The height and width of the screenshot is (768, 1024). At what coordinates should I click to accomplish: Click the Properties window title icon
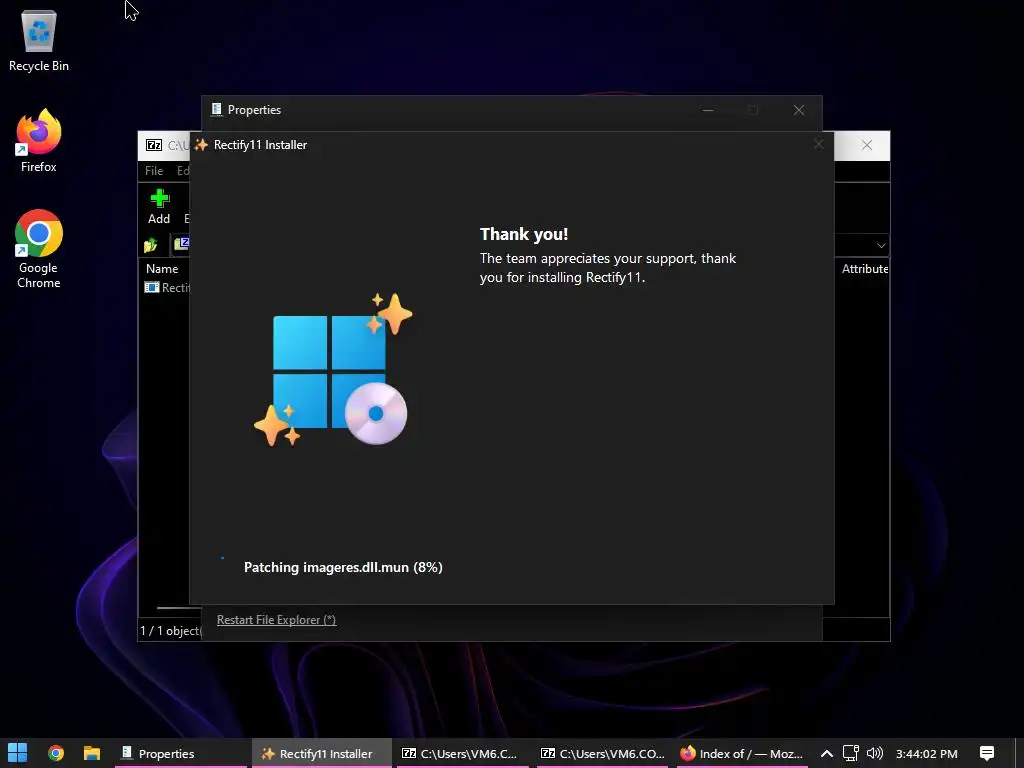click(x=217, y=110)
